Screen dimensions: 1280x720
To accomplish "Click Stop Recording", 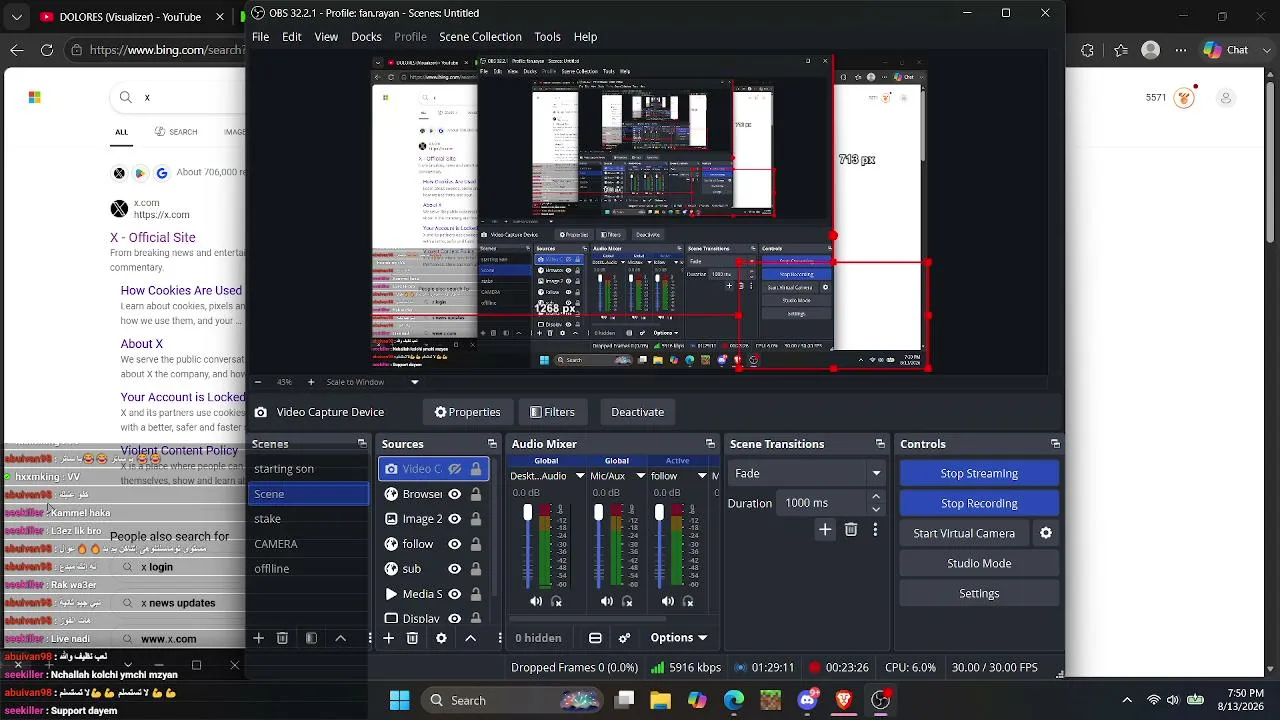I will pos(979,503).
